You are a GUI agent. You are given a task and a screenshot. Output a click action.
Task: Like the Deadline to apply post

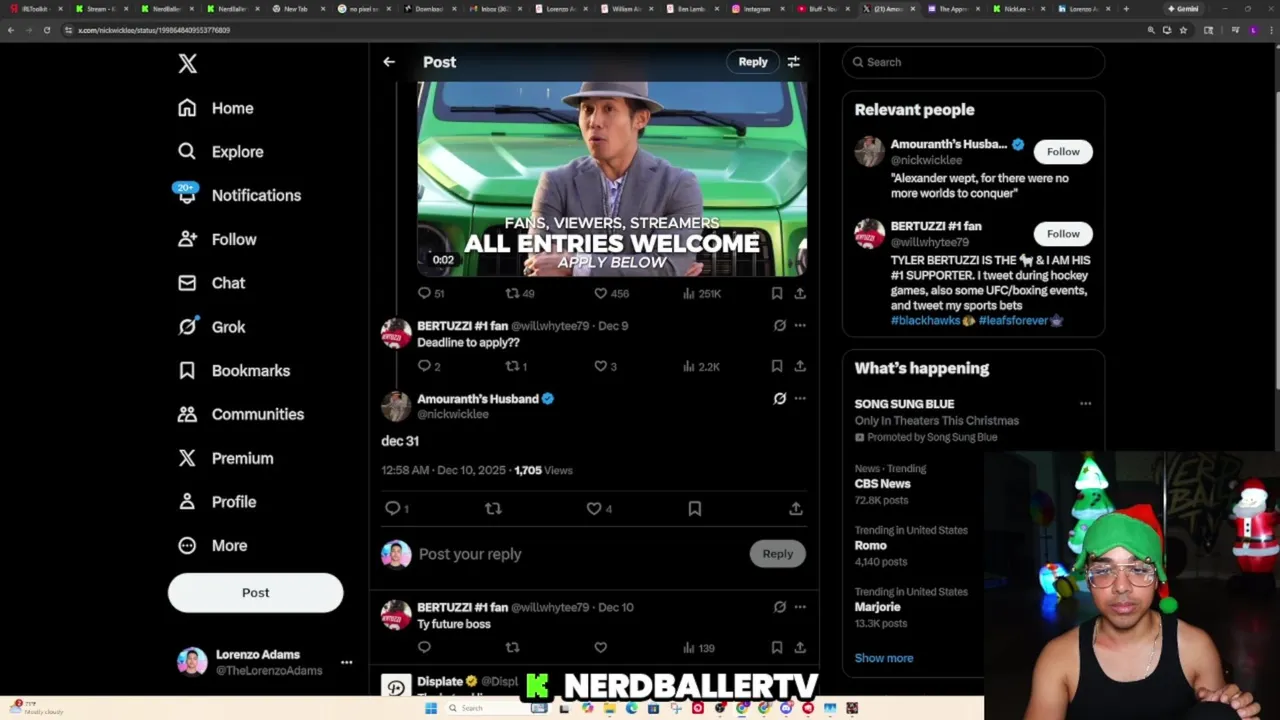[605, 366]
